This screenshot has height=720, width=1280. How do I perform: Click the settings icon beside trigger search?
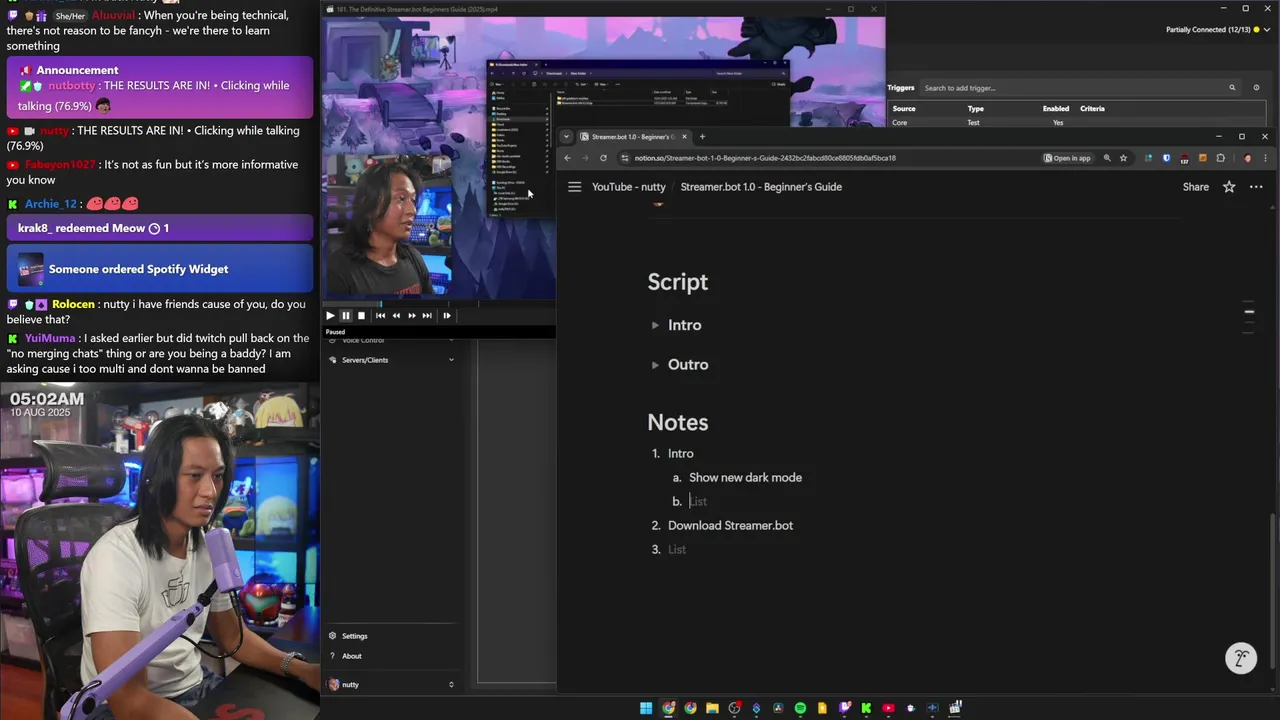point(1256,88)
